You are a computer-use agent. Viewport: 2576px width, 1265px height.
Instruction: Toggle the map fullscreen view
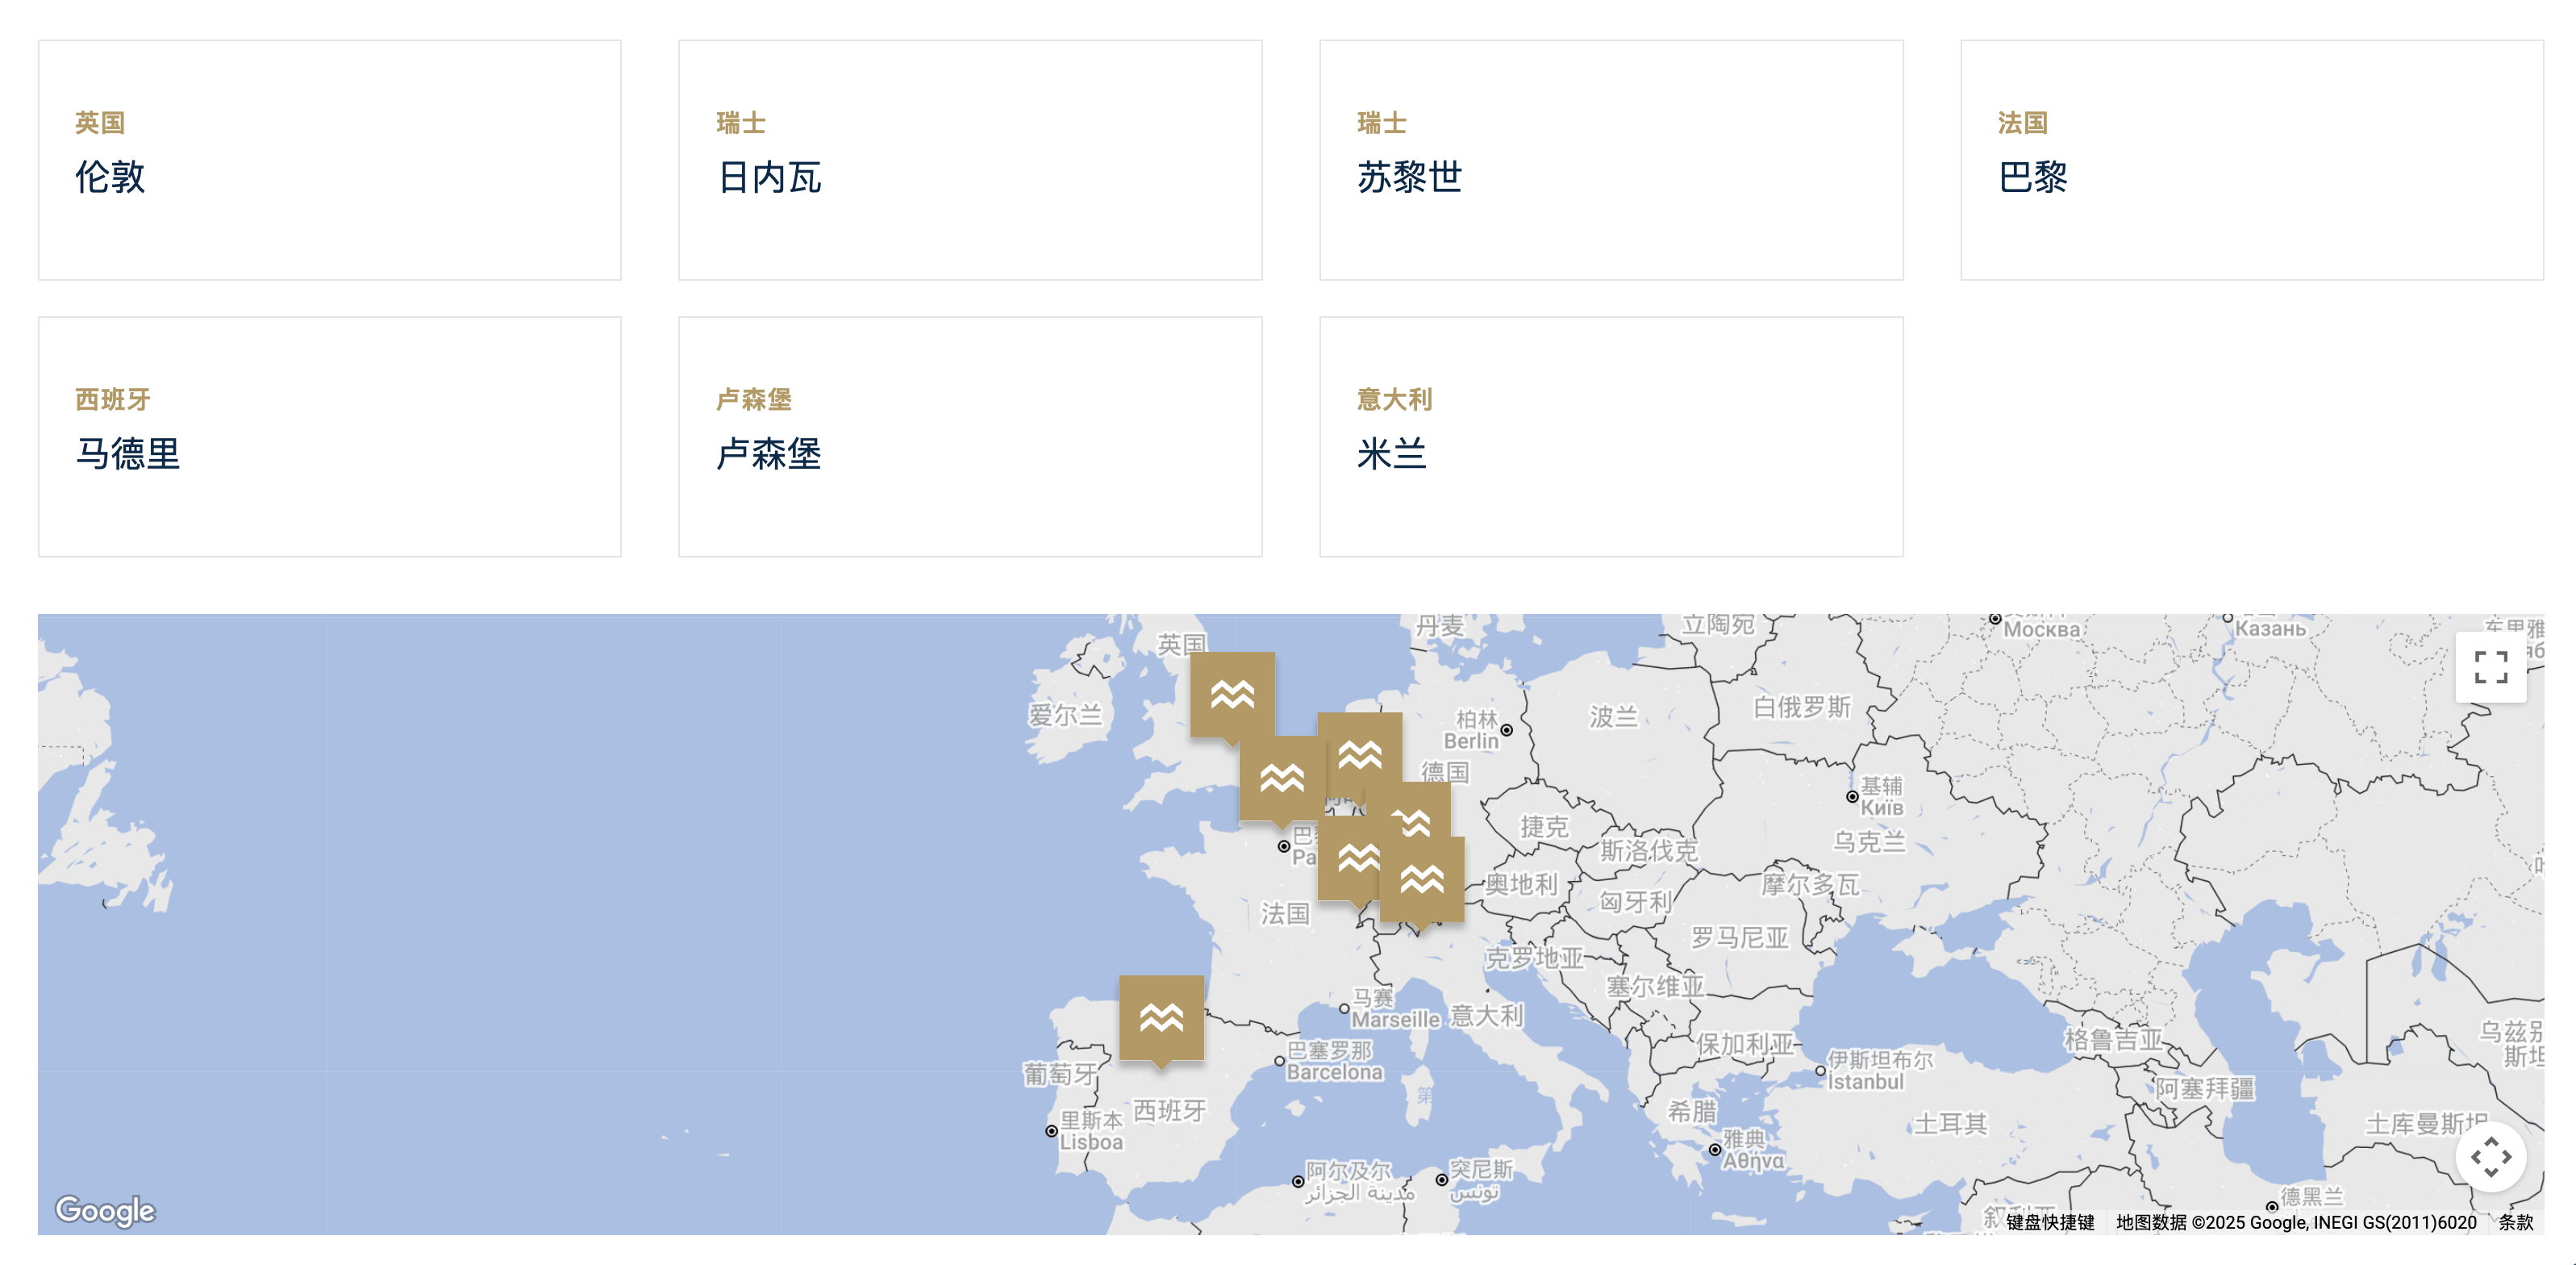[2490, 667]
